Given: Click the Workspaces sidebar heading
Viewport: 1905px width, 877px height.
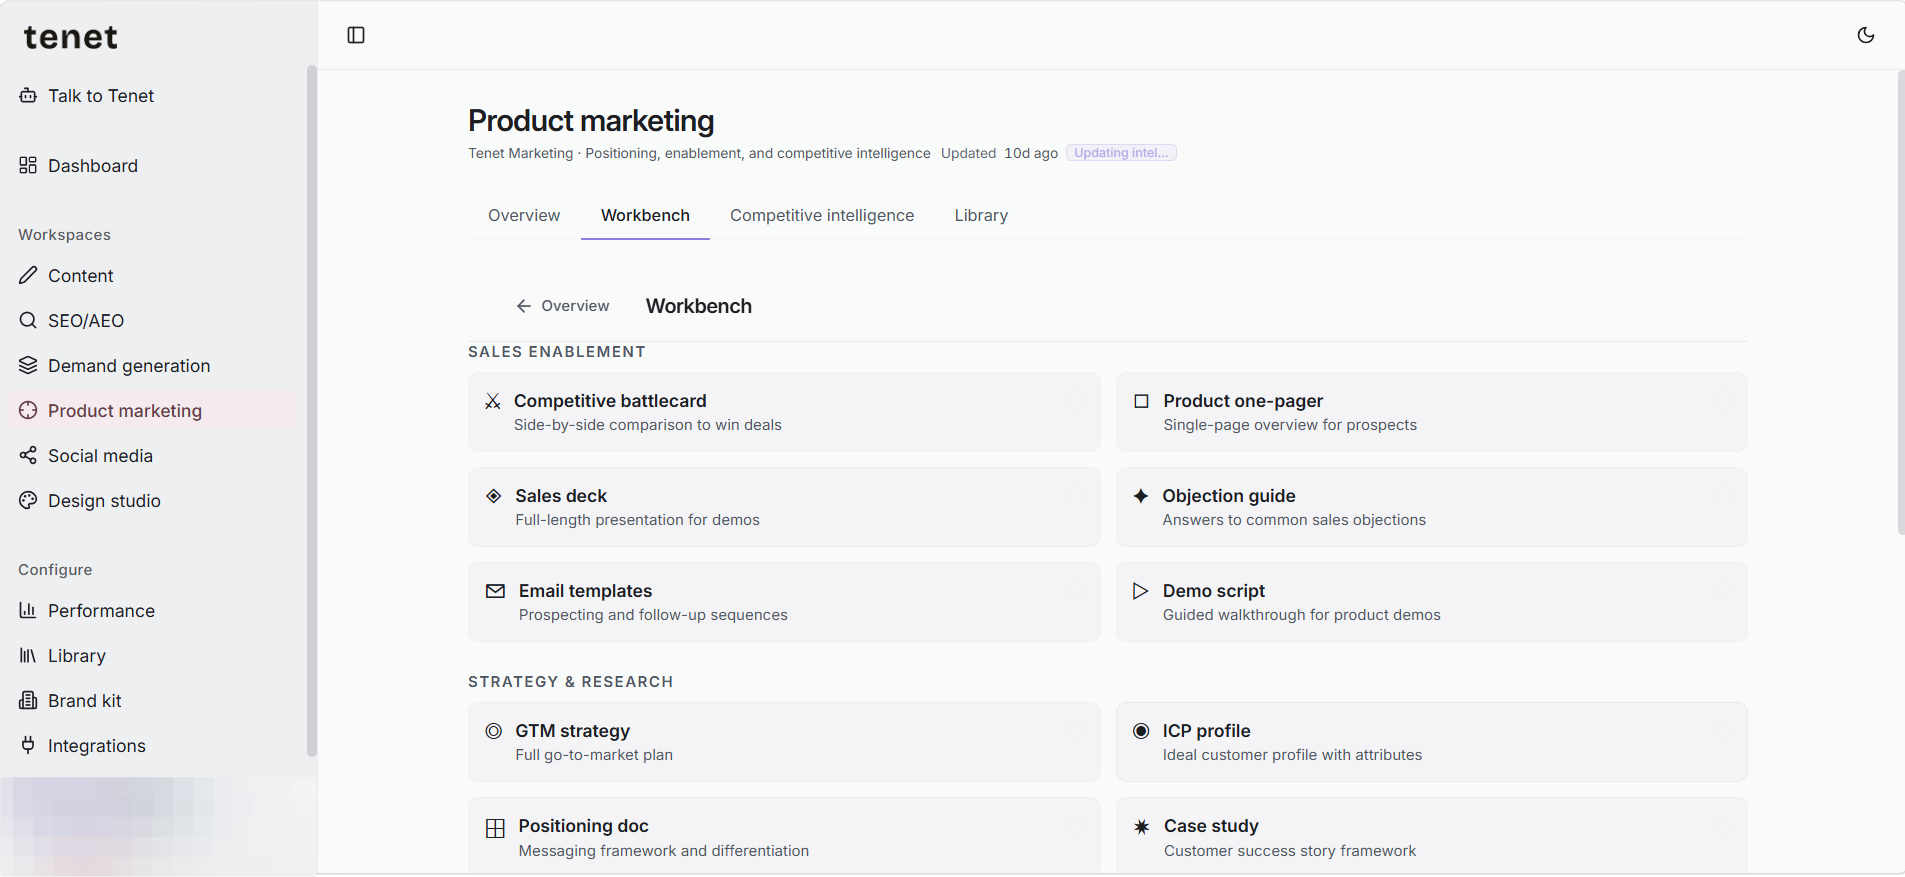Looking at the screenshot, I should tap(64, 235).
